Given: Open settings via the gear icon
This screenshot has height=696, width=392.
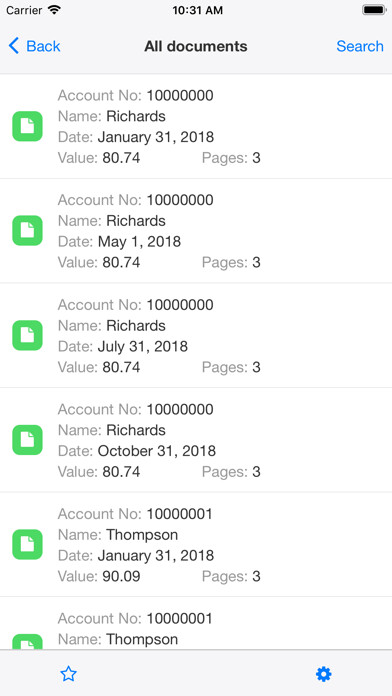Looking at the screenshot, I should [323, 674].
